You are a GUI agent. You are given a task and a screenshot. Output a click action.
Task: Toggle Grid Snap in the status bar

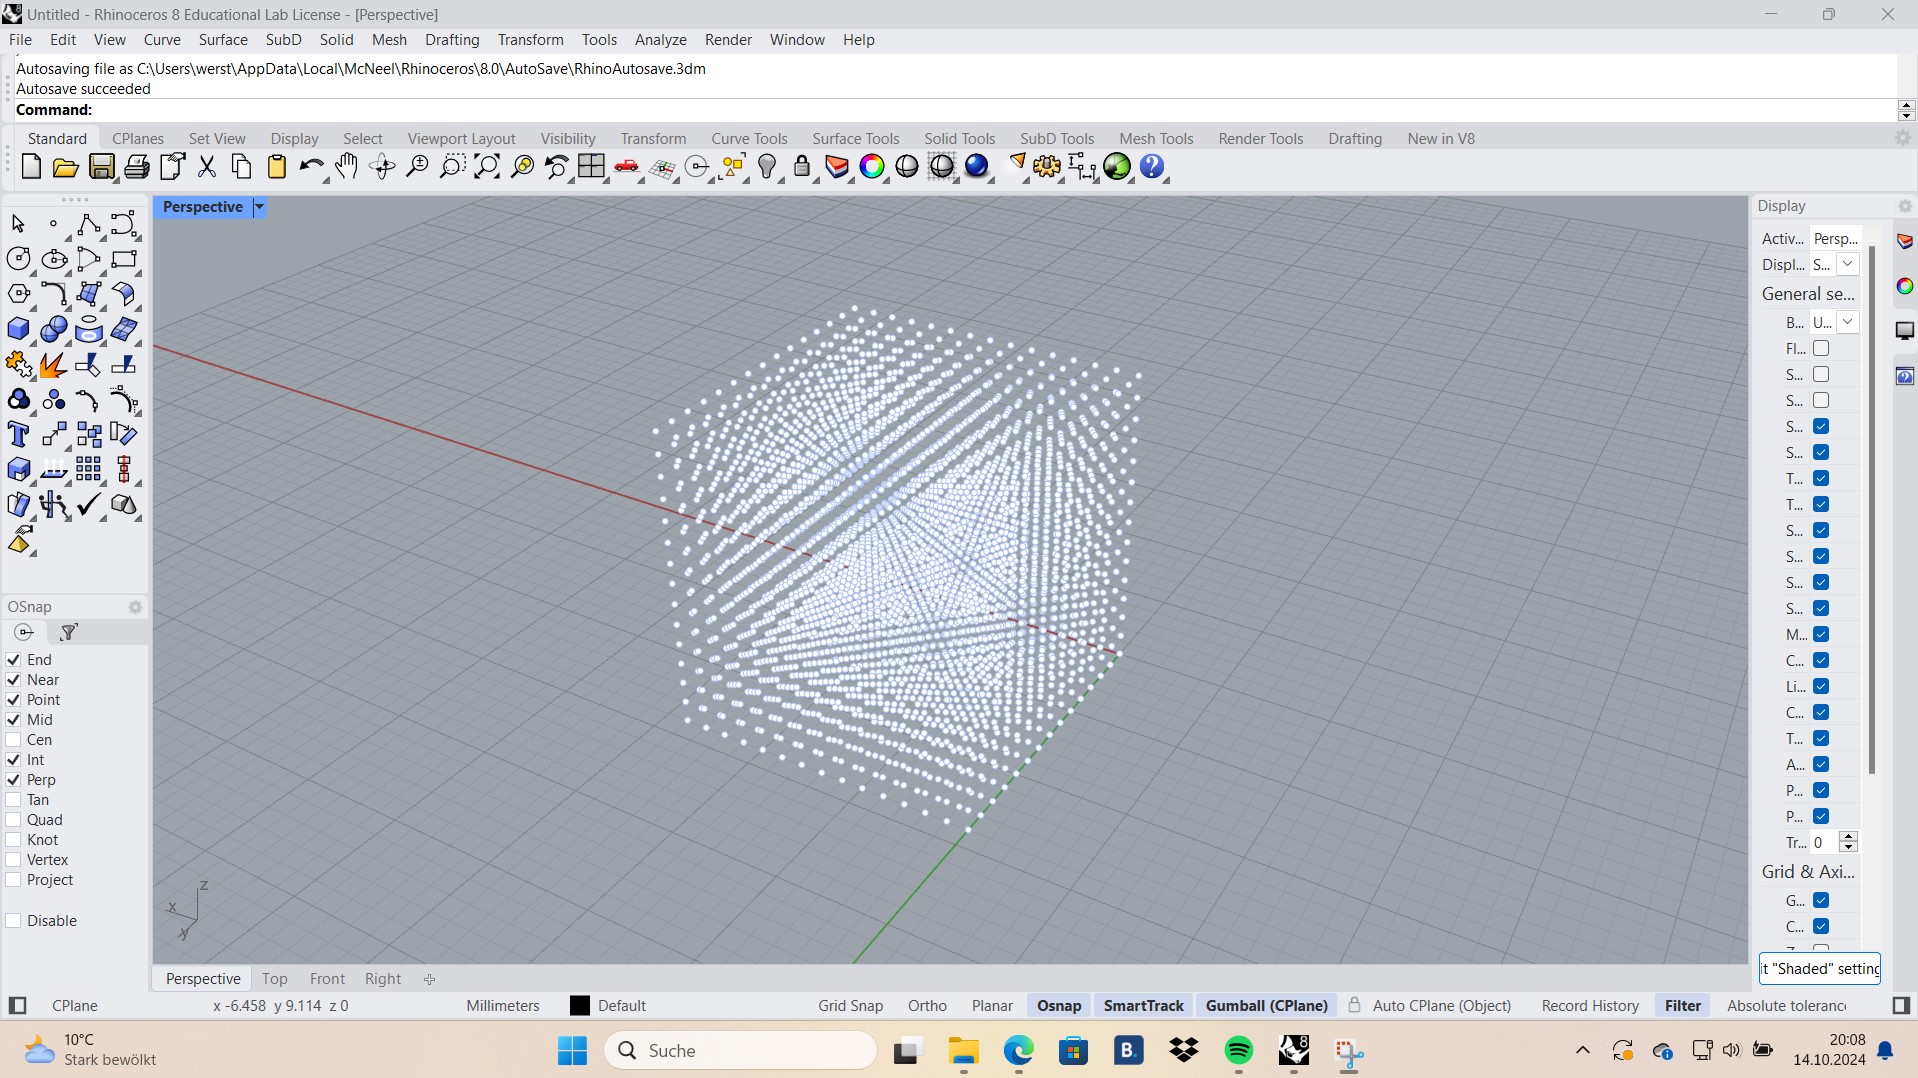point(849,1005)
